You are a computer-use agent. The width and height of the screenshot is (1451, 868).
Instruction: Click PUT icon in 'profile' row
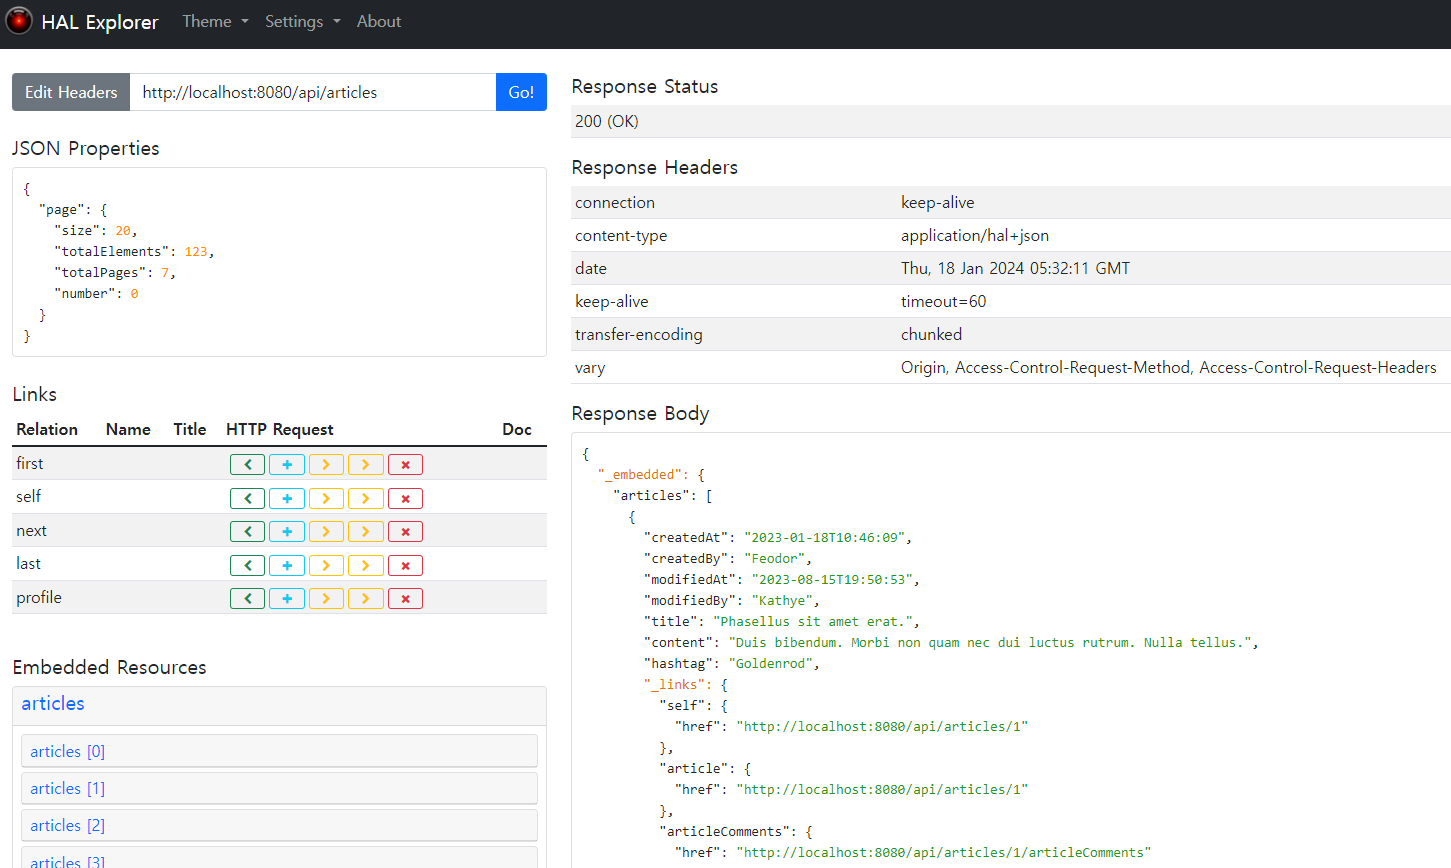(x=326, y=598)
